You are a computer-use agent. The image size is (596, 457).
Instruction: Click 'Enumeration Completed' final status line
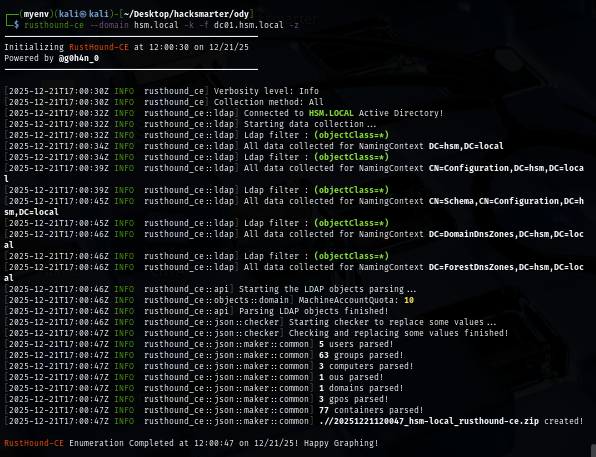point(191,444)
